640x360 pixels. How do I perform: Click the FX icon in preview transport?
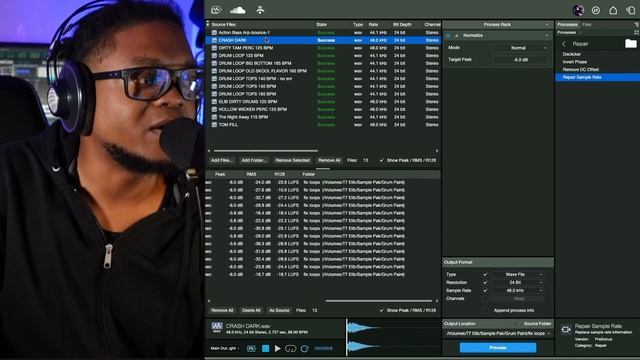click(251, 349)
